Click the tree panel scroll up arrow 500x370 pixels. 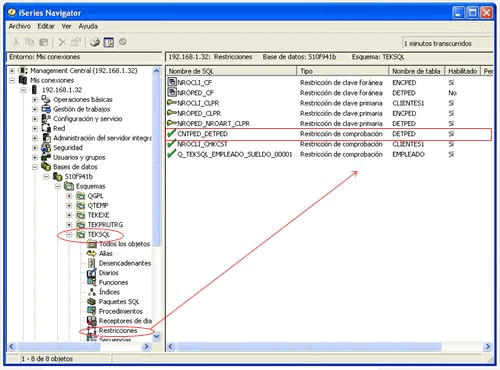click(x=156, y=71)
